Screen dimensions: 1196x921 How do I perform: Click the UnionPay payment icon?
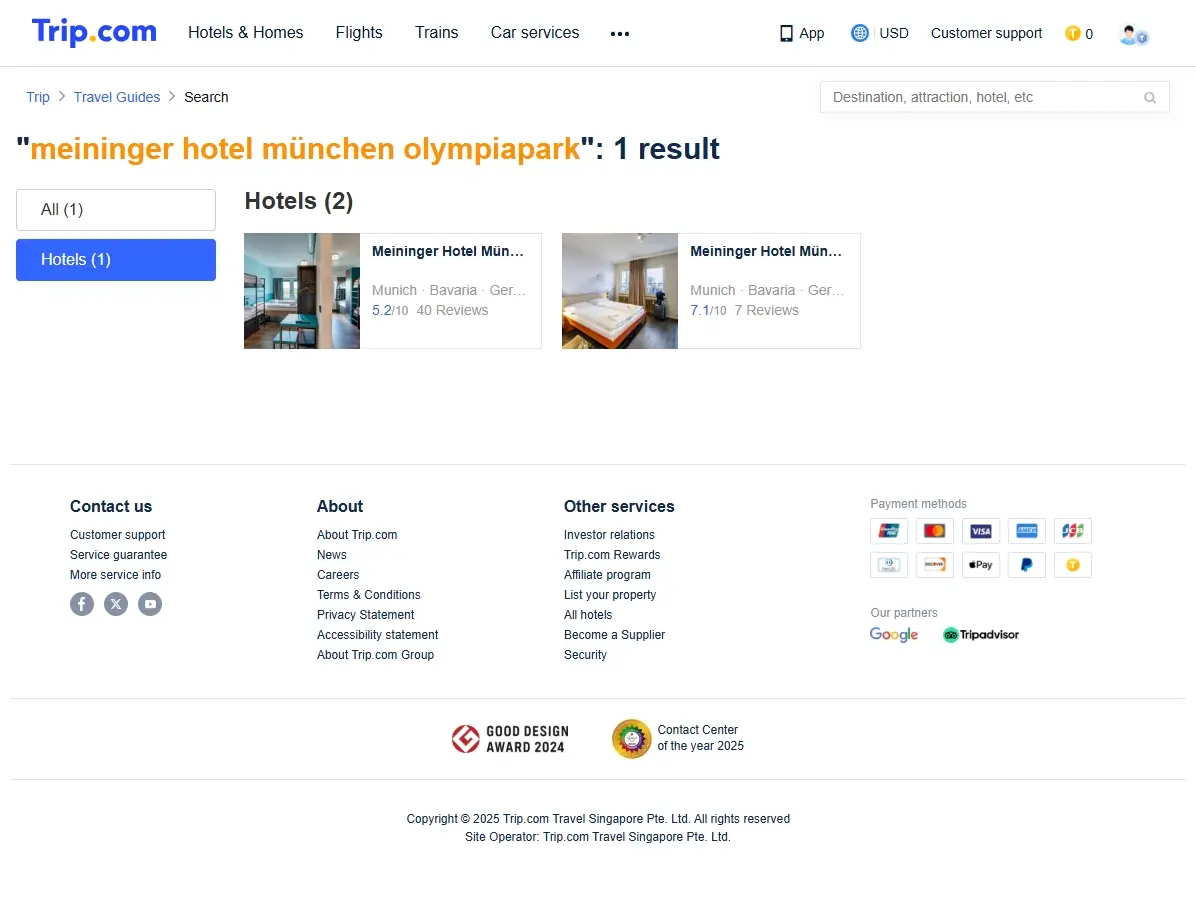point(889,530)
